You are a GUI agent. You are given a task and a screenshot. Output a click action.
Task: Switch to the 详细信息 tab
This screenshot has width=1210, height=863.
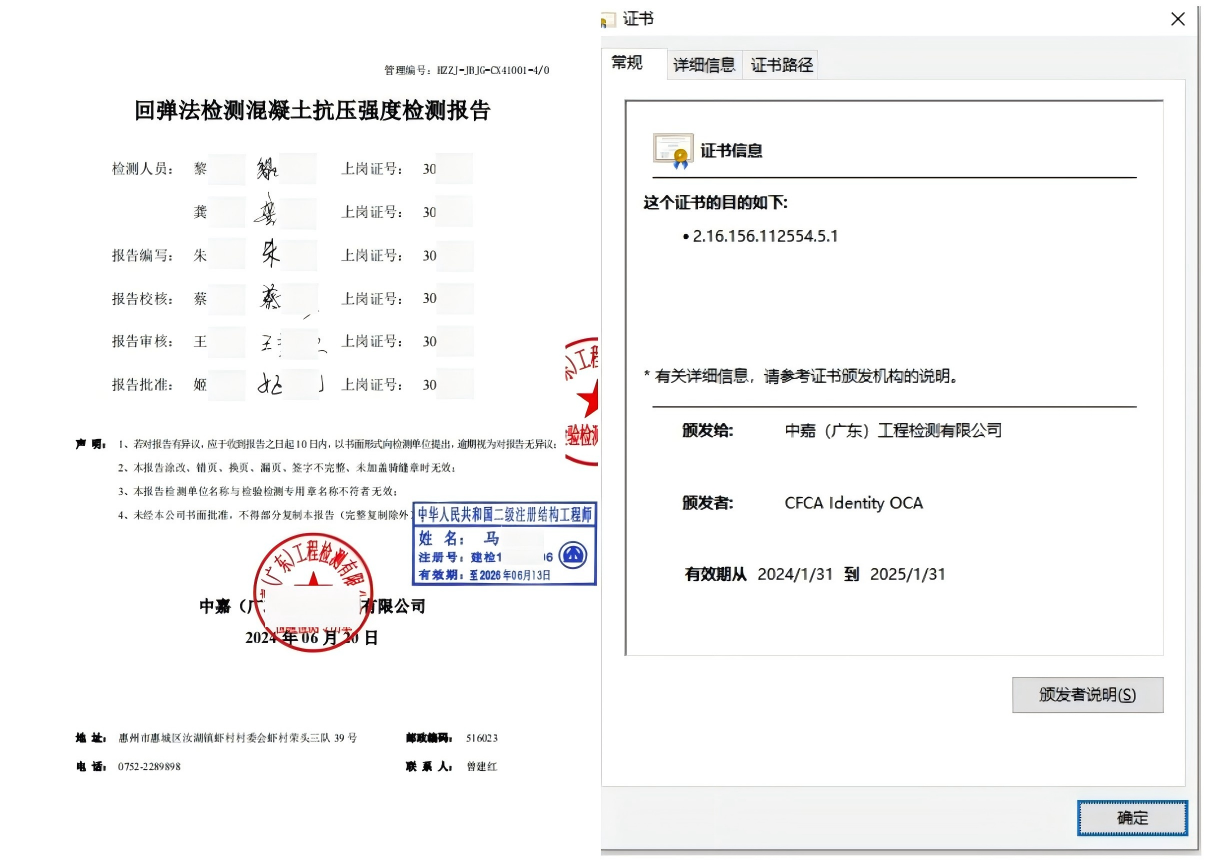[703, 64]
